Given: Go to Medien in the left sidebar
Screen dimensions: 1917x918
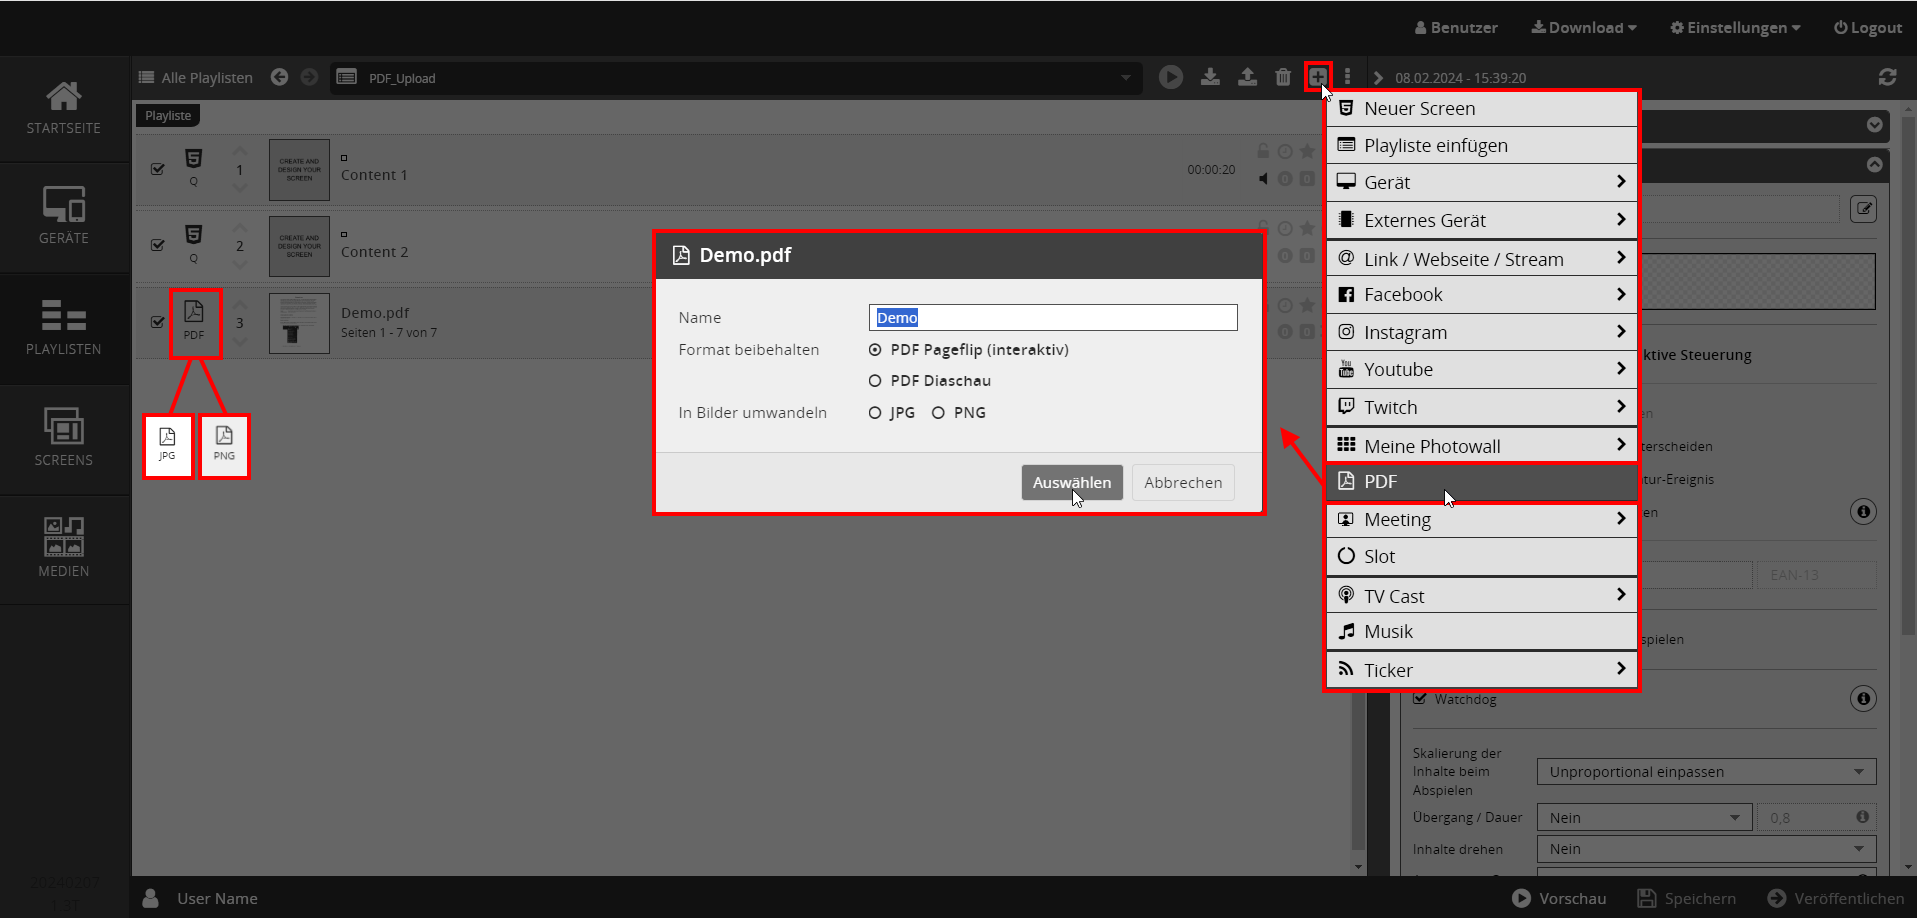Looking at the screenshot, I should [64, 547].
